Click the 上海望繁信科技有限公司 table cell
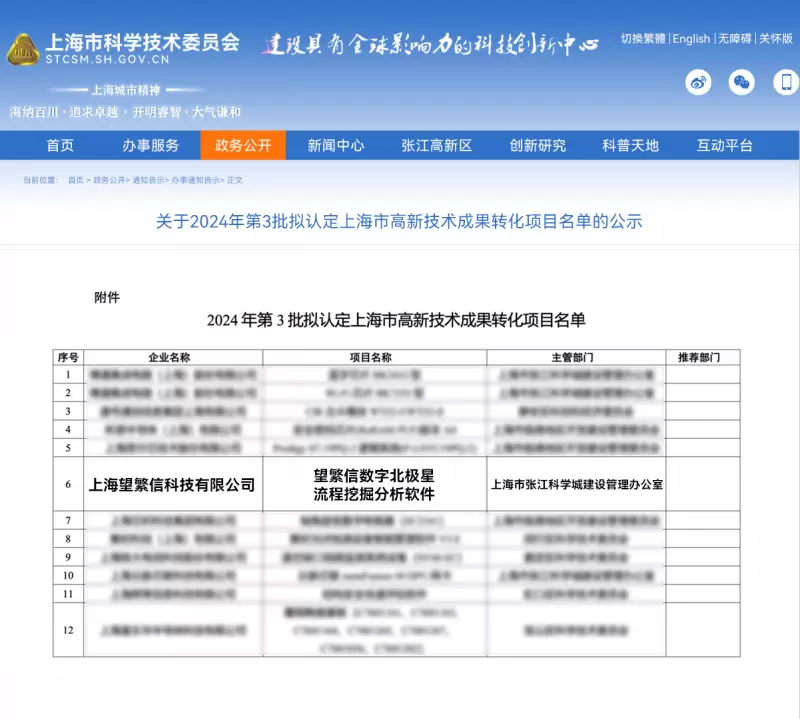 pos(172,485)
